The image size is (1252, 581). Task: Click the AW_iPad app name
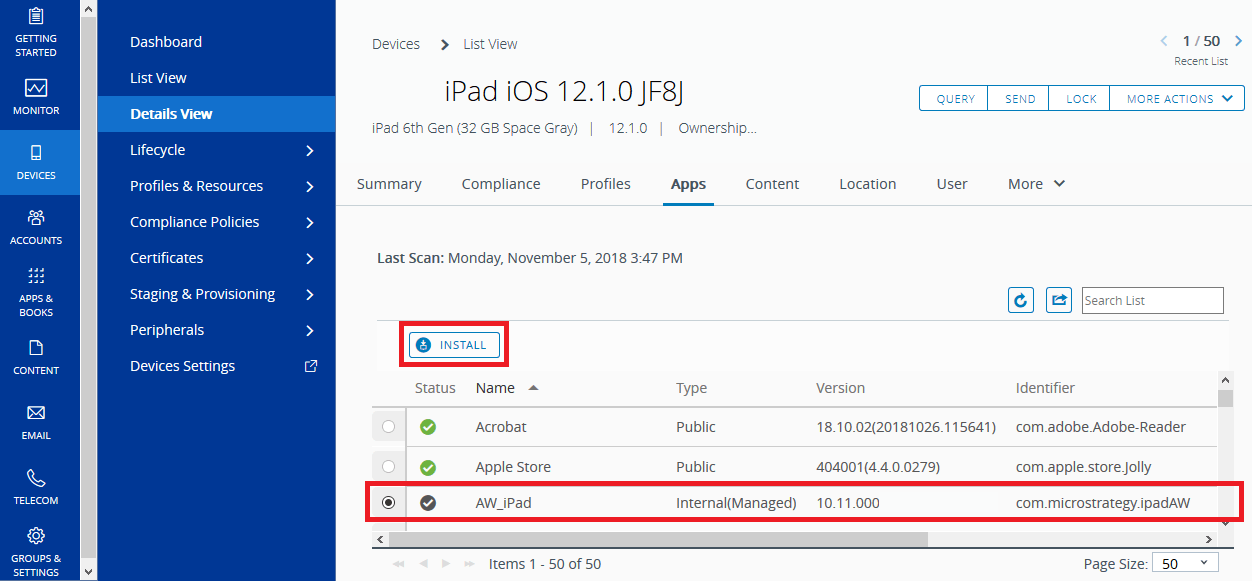pos(503,503)
